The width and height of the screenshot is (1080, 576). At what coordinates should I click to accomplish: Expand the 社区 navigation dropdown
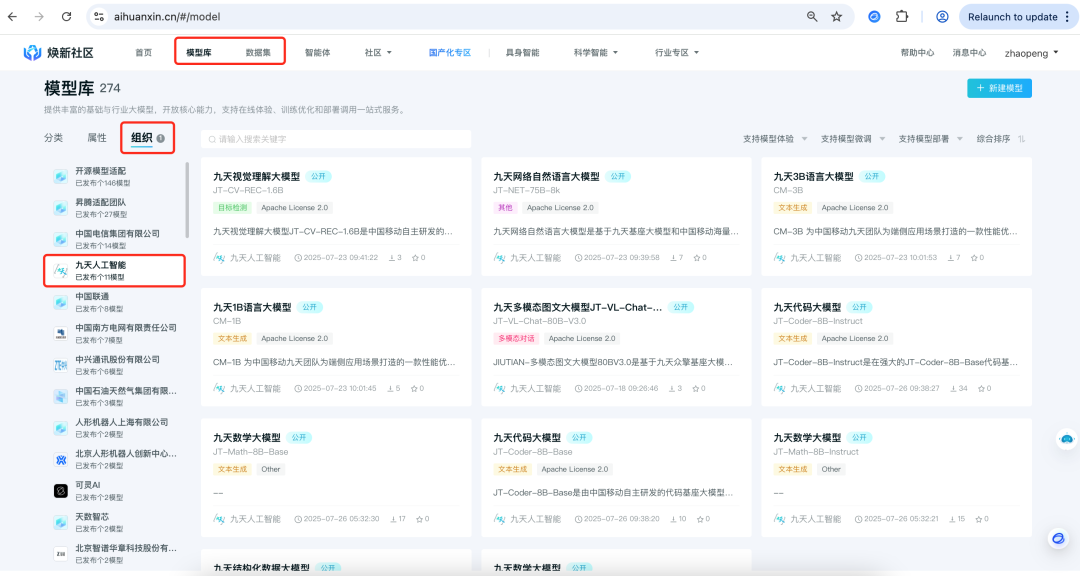[x=378, y=52]
